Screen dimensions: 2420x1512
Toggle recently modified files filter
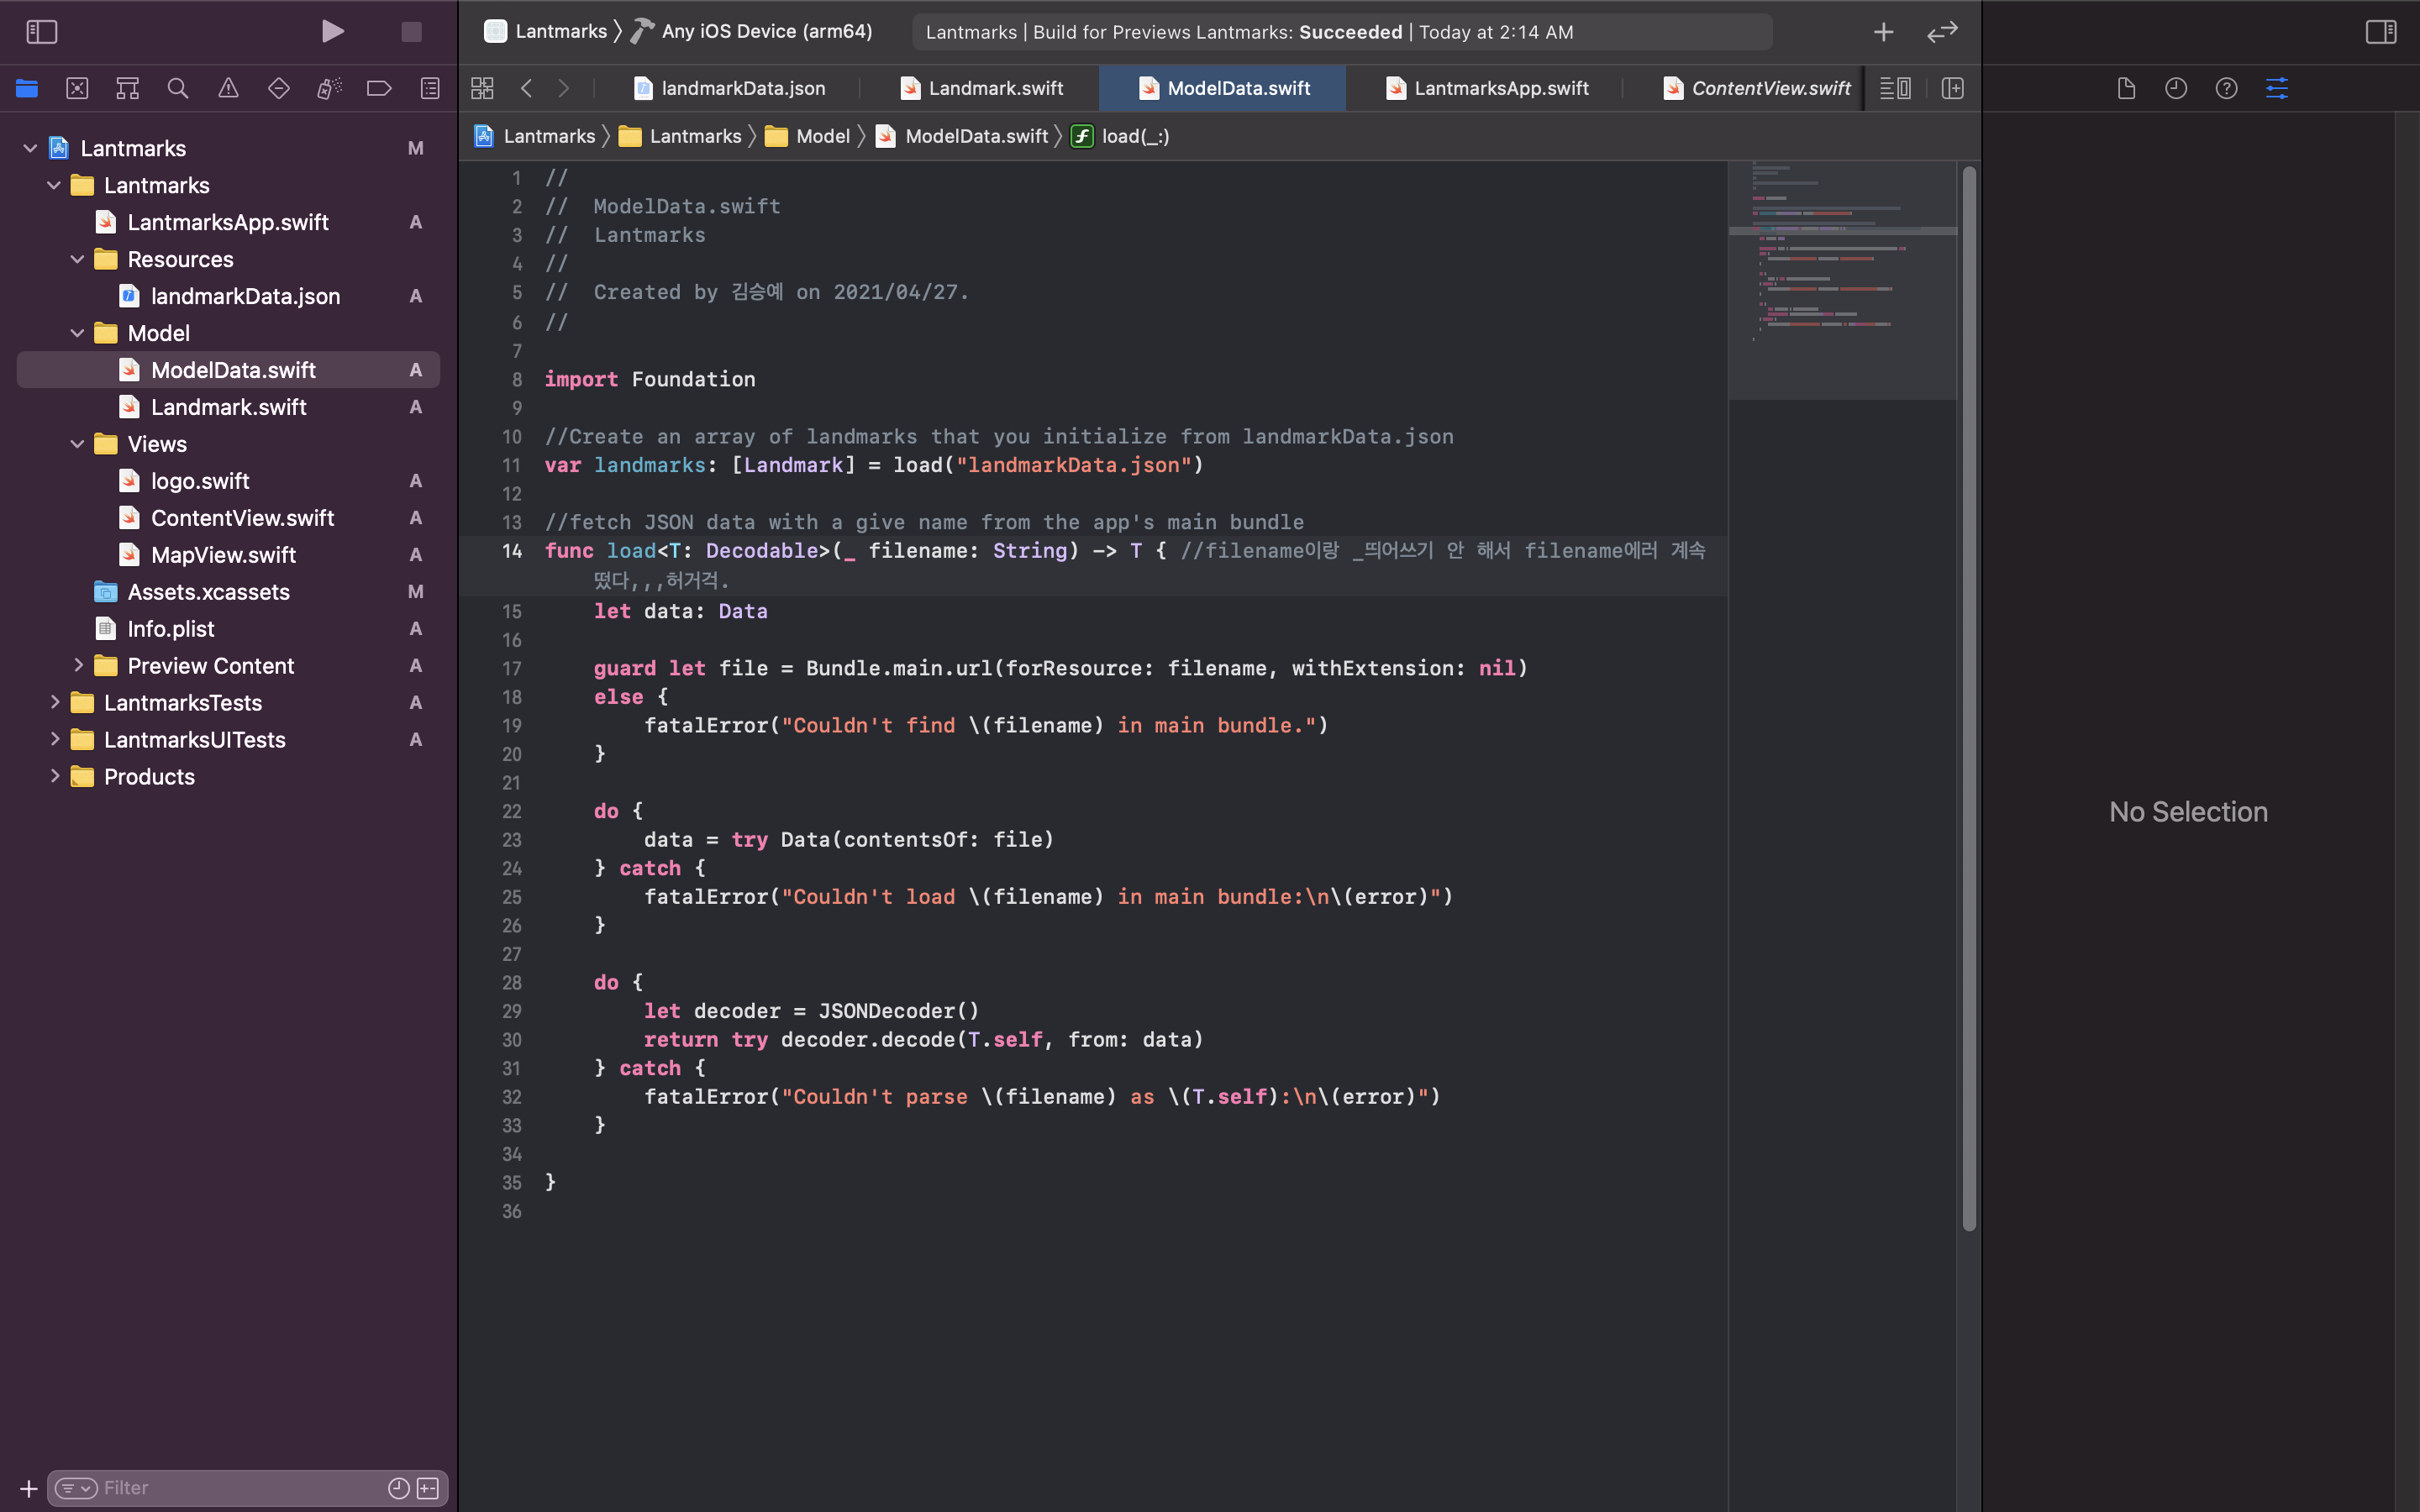click(x=398, y=1488)
